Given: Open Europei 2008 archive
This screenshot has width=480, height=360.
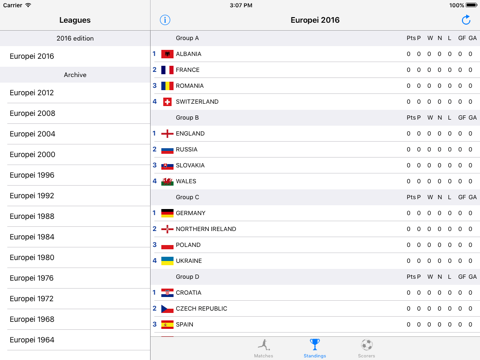Looking at the screenshot, I should pos(75,113).
